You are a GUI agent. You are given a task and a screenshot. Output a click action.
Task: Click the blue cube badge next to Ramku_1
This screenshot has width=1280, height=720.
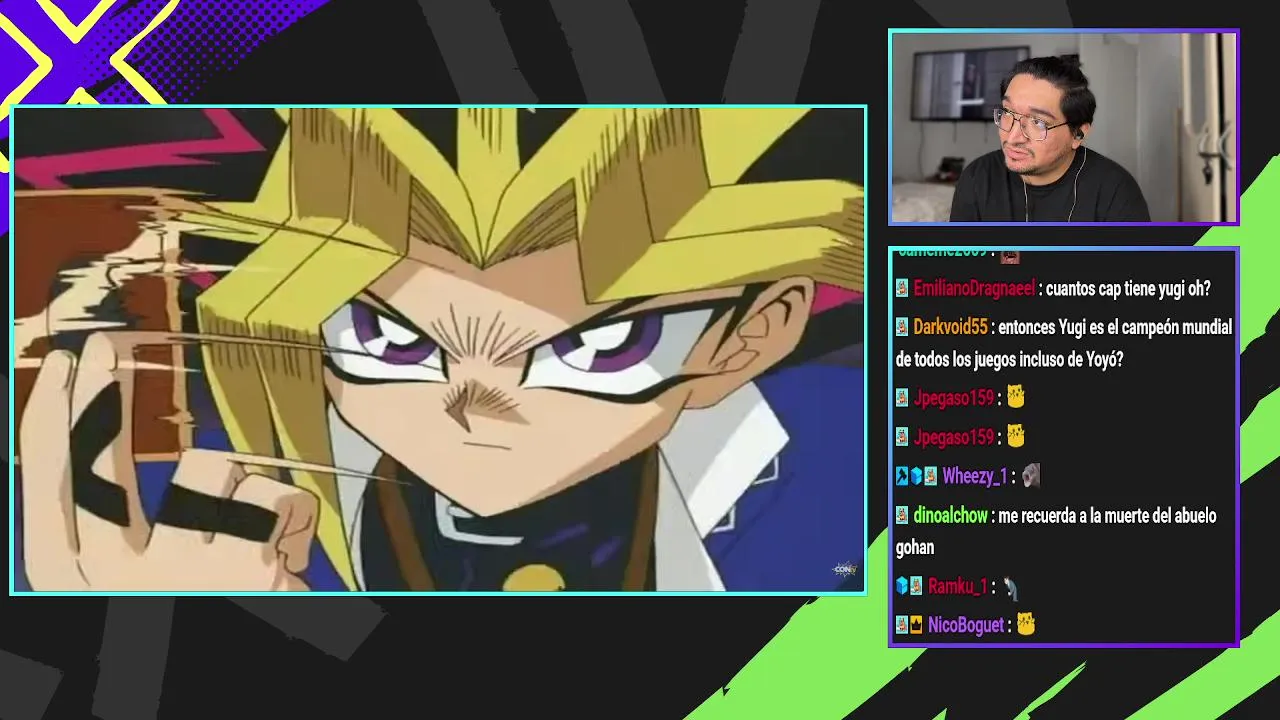902,586
